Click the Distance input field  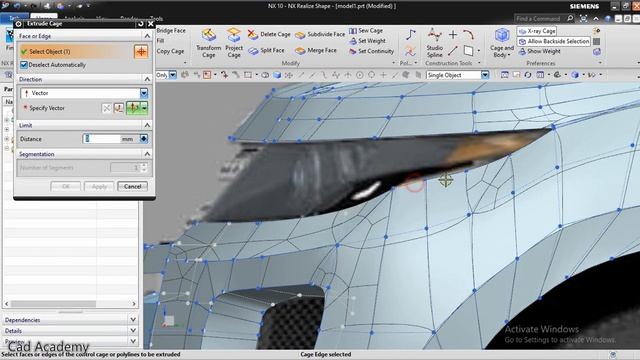click(x=102, y=139)
